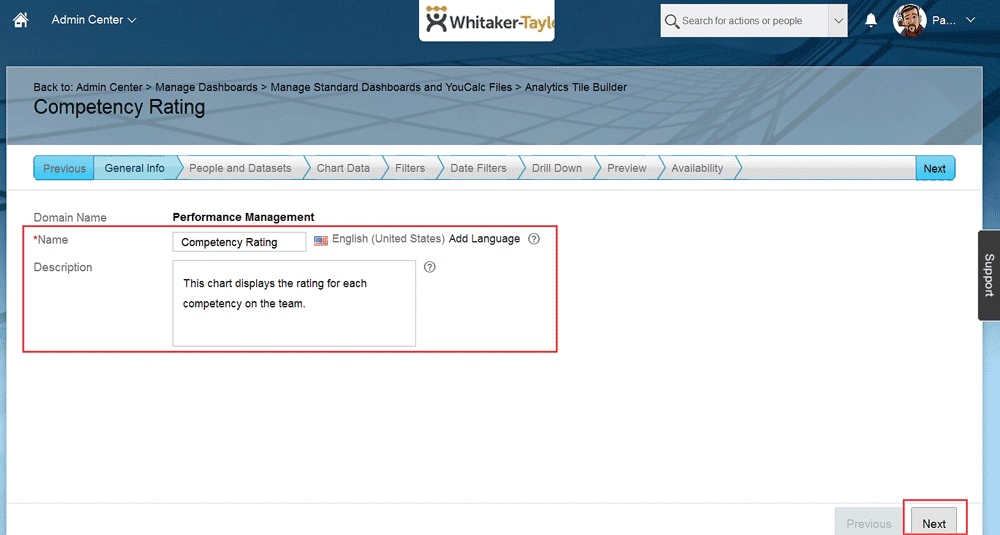Click the help icon beside Add Language

[534, 240]
